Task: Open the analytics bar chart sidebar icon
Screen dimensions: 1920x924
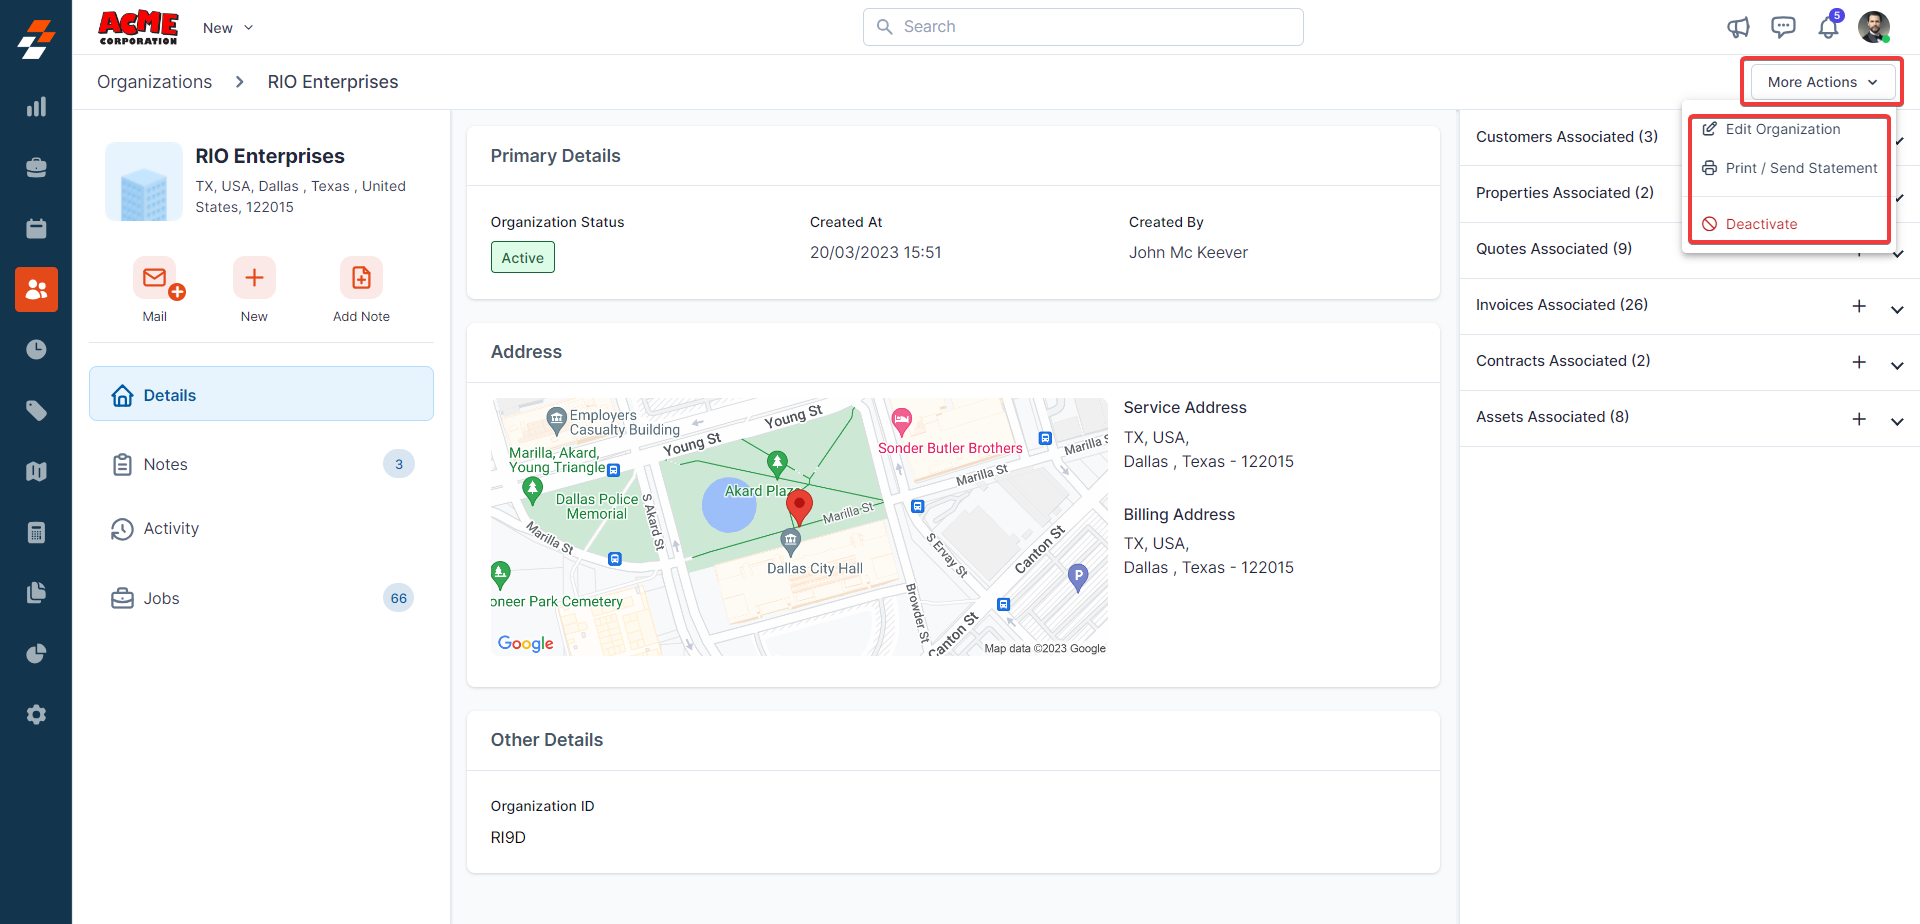Action: 36,107
